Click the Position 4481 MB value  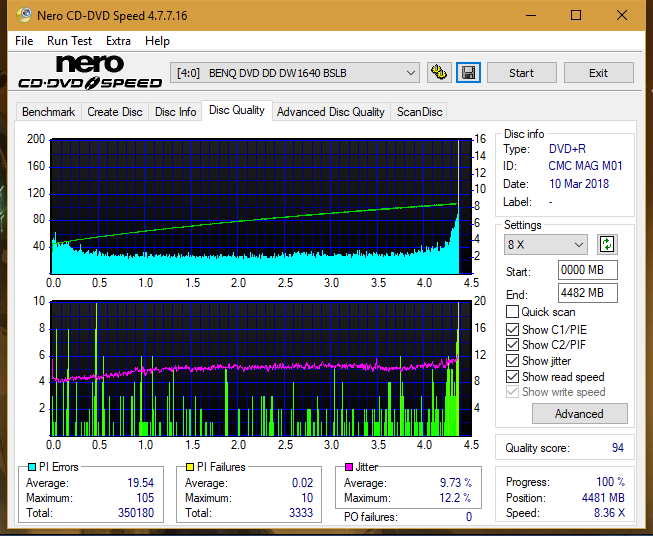(x=603, y=498)
